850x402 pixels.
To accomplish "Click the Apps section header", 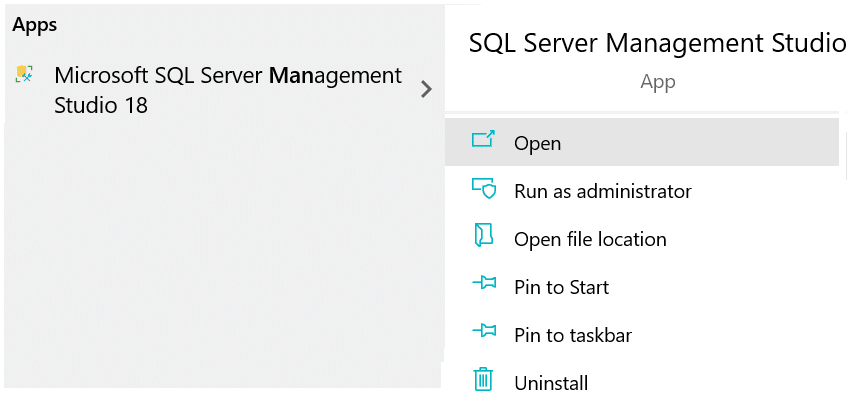I will pos(35,24).
